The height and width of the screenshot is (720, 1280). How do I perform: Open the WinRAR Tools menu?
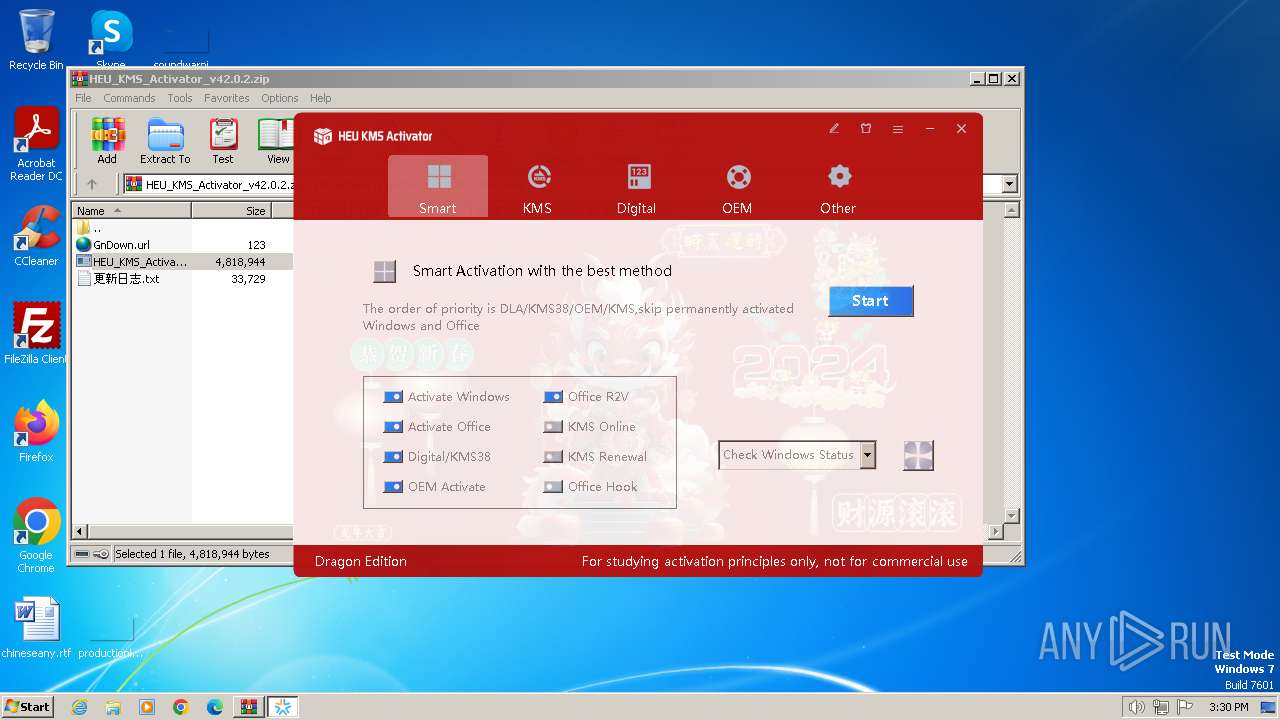click(180, 98)
